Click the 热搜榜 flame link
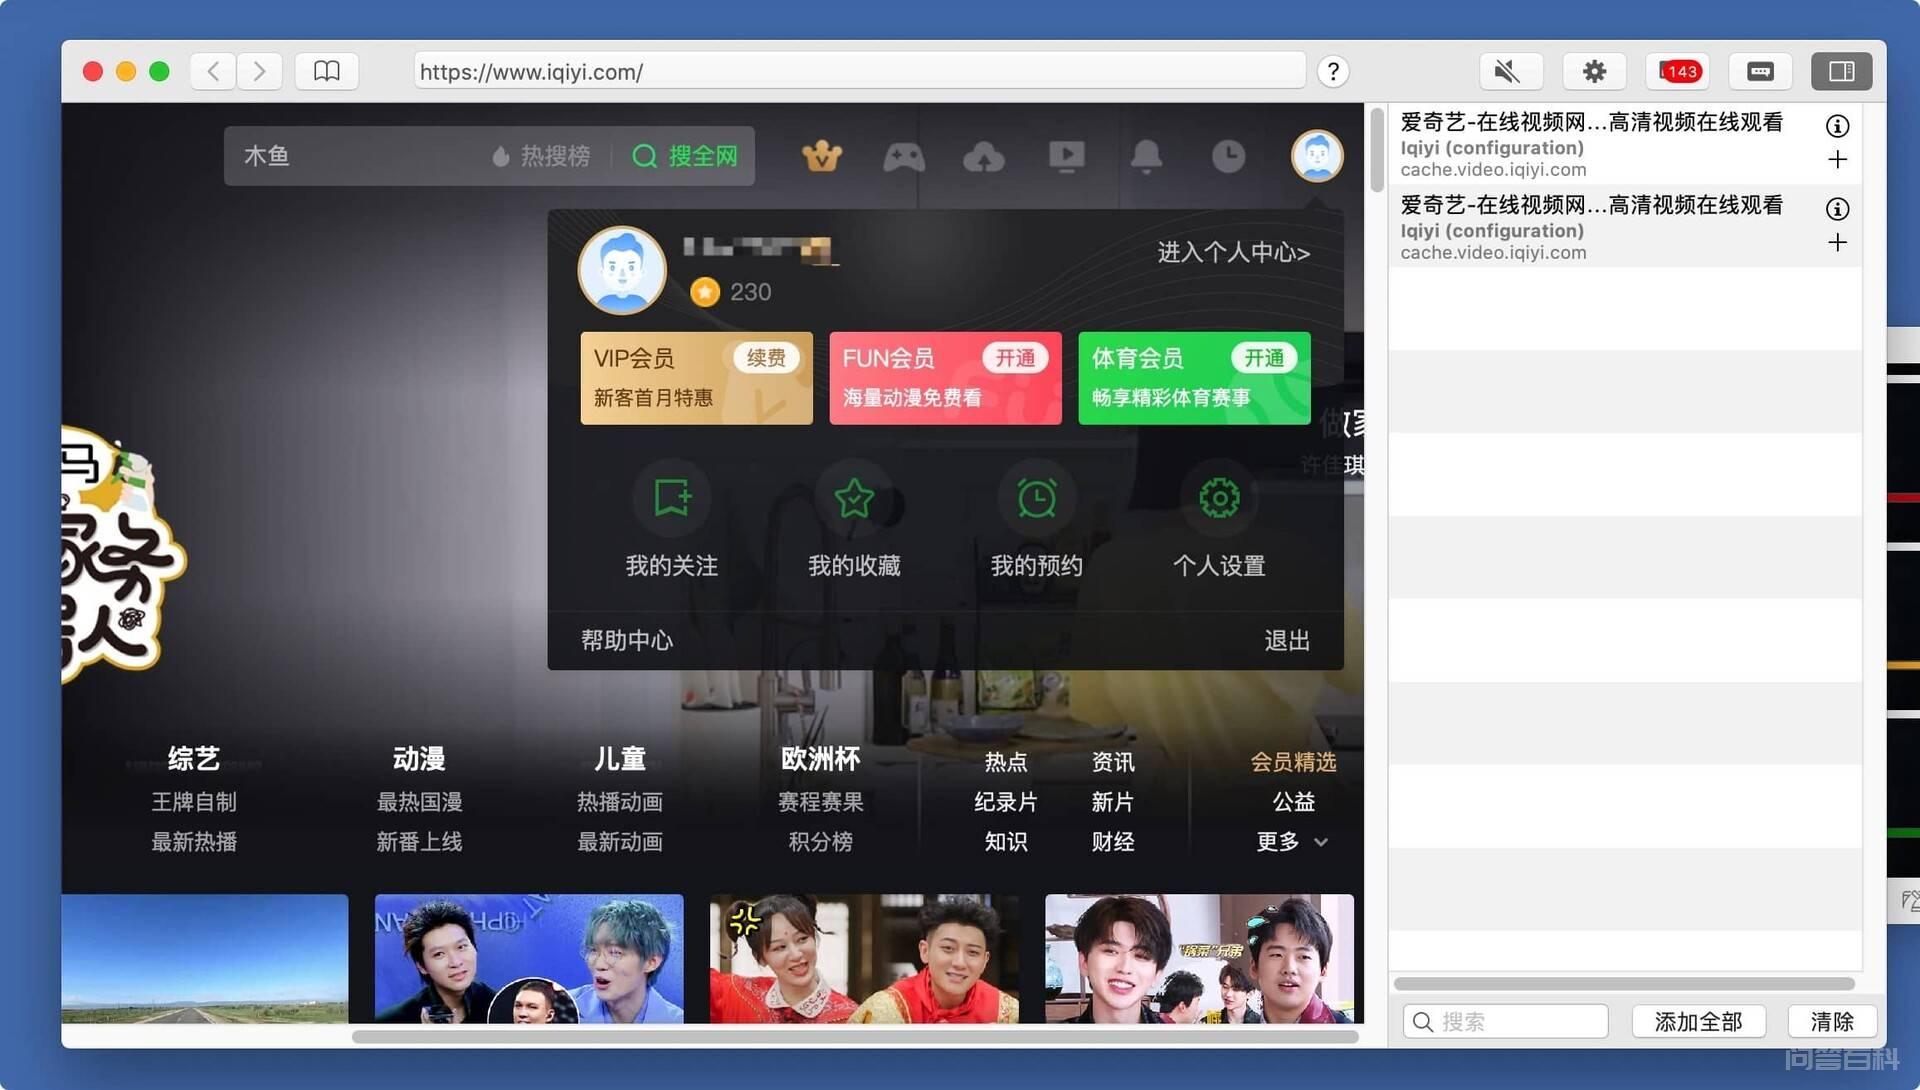1920x1090 pixels. [x=541, y=156]
